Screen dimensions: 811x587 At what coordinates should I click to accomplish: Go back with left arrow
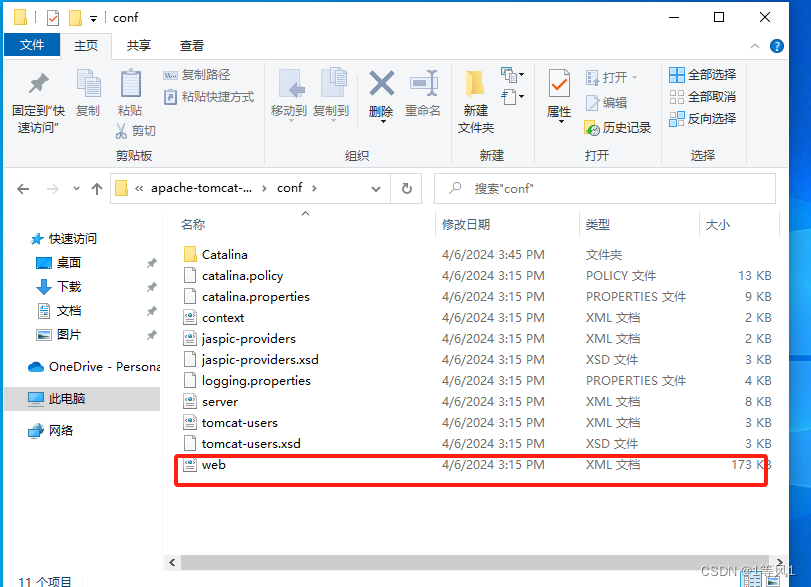point(23,189)
